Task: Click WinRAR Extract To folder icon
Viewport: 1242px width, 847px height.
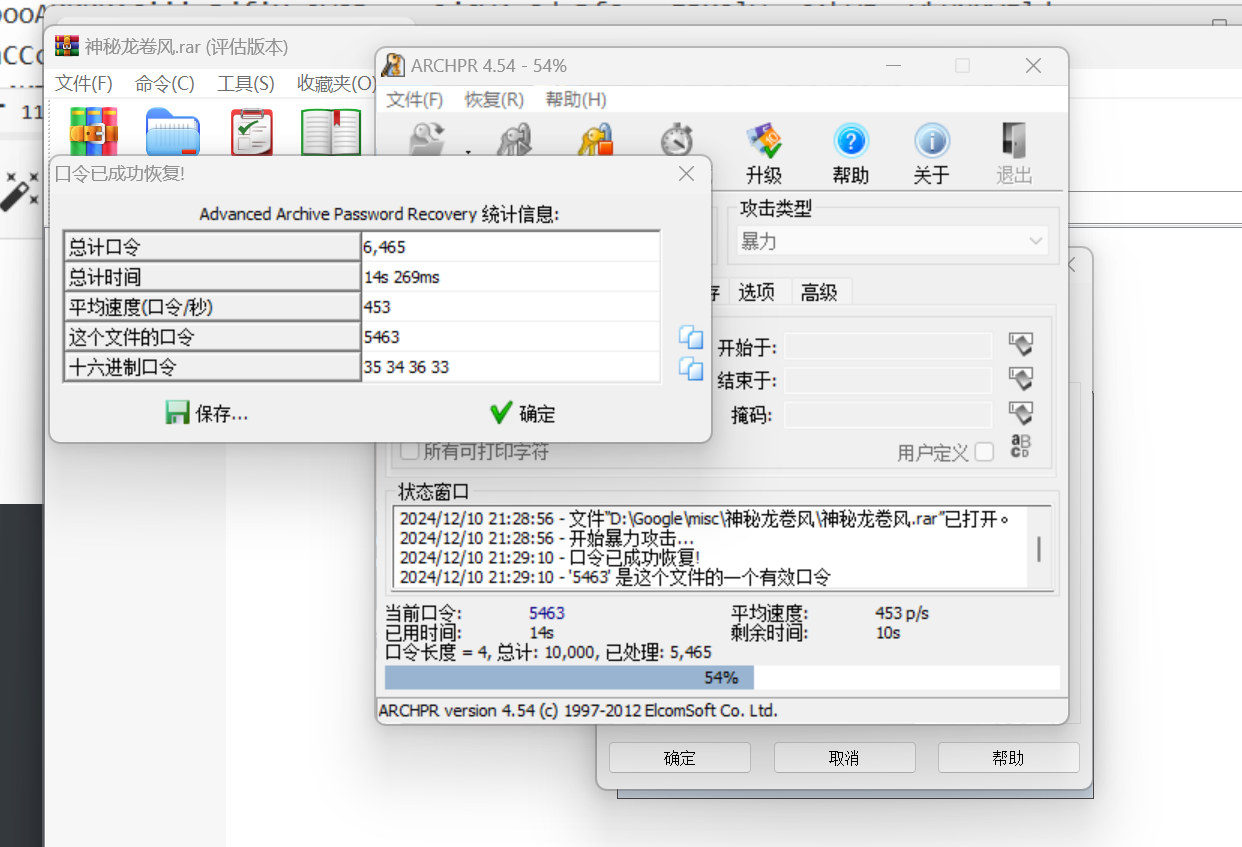Action: [173, 132]
